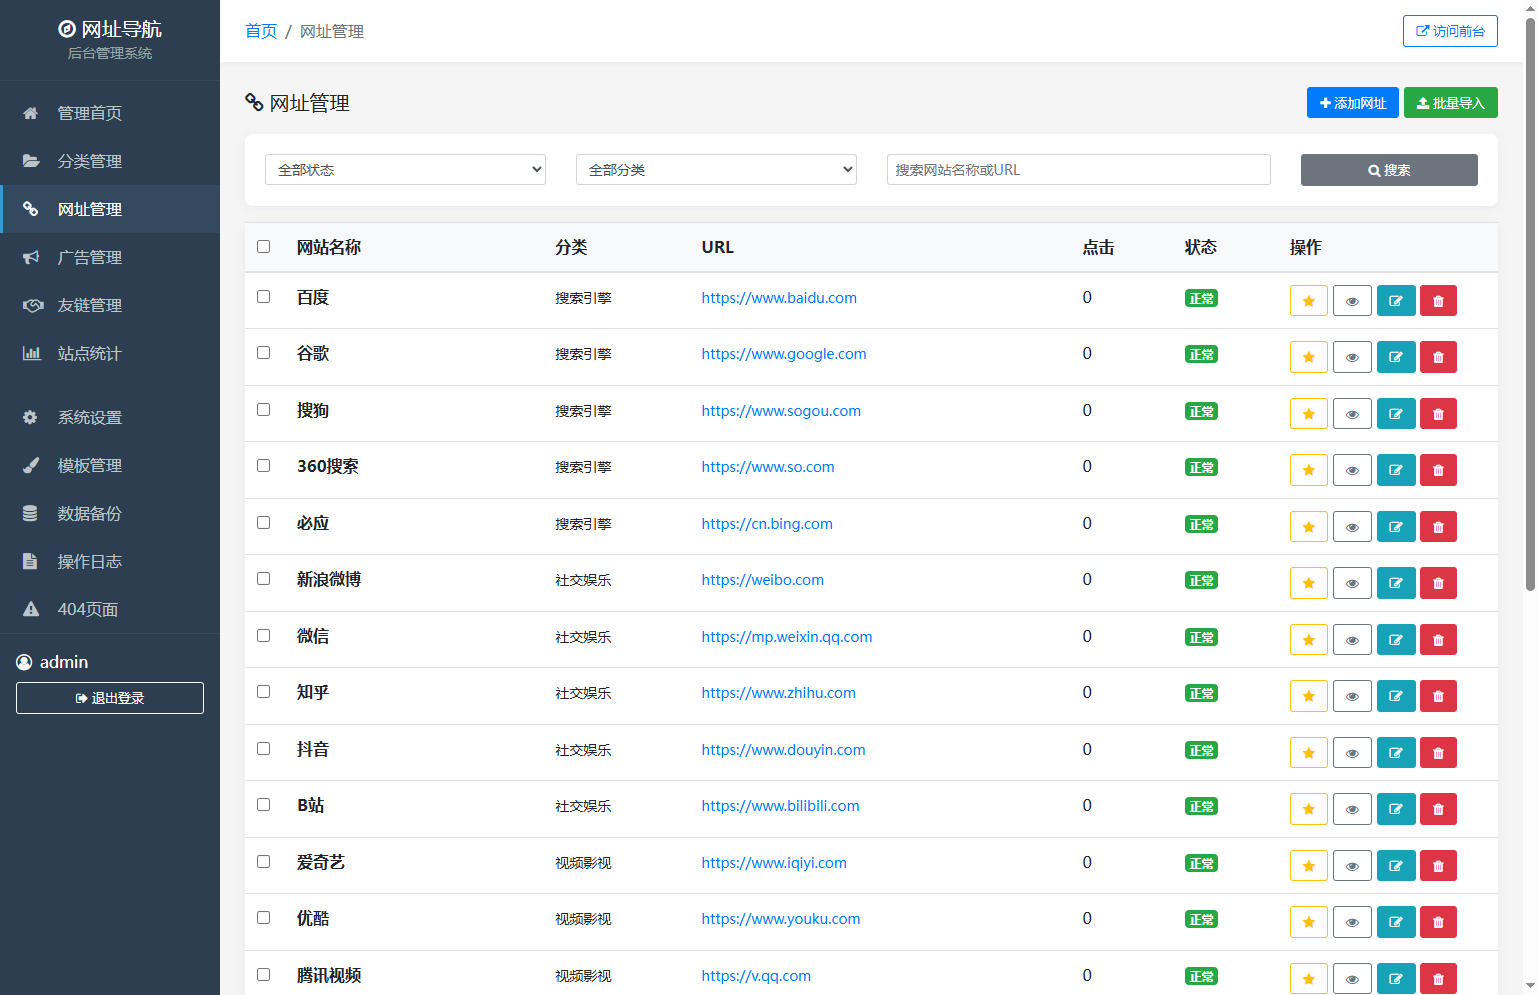This screenshot has width=1538, height=995.
Task: Toggle visibility eye for 腾讯视频 row
Action: point(1352,979)
